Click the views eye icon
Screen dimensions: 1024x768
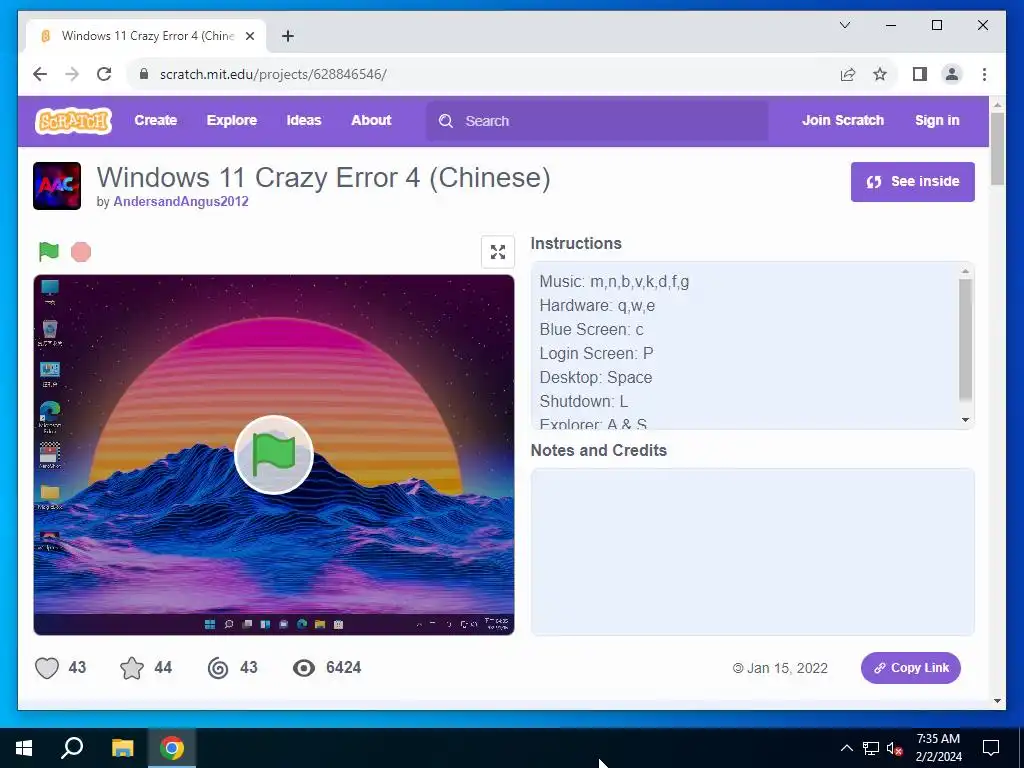[x=304, y=668]
